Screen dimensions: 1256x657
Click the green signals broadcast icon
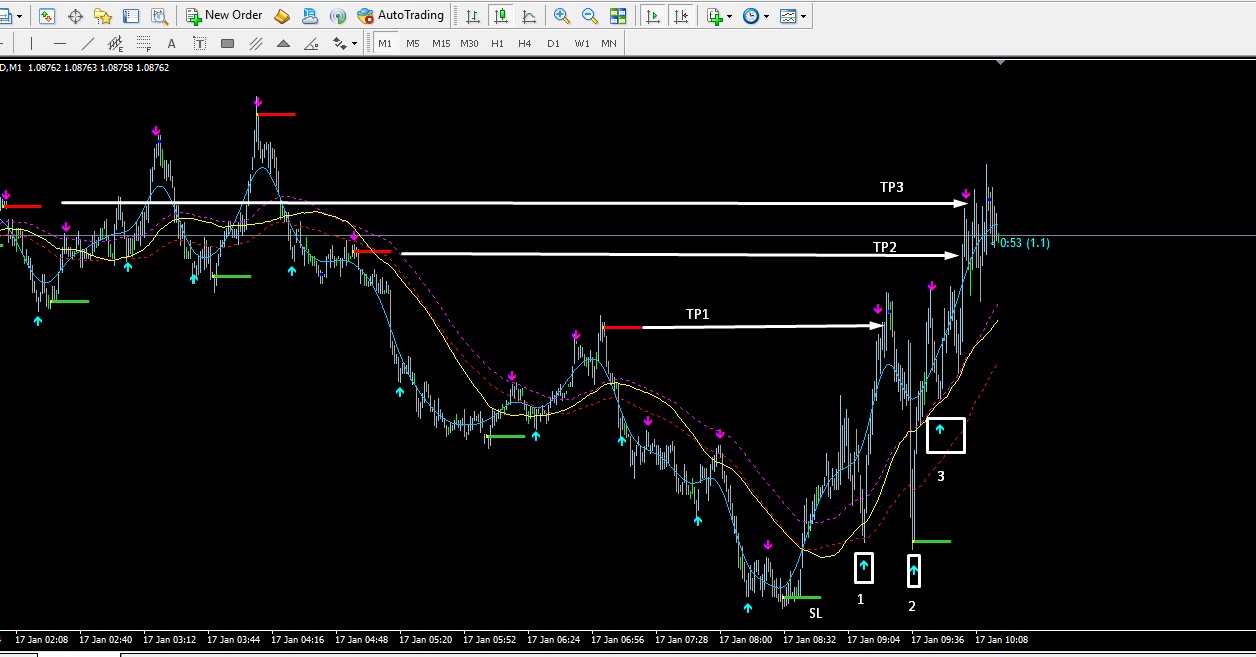coord(338,16)
